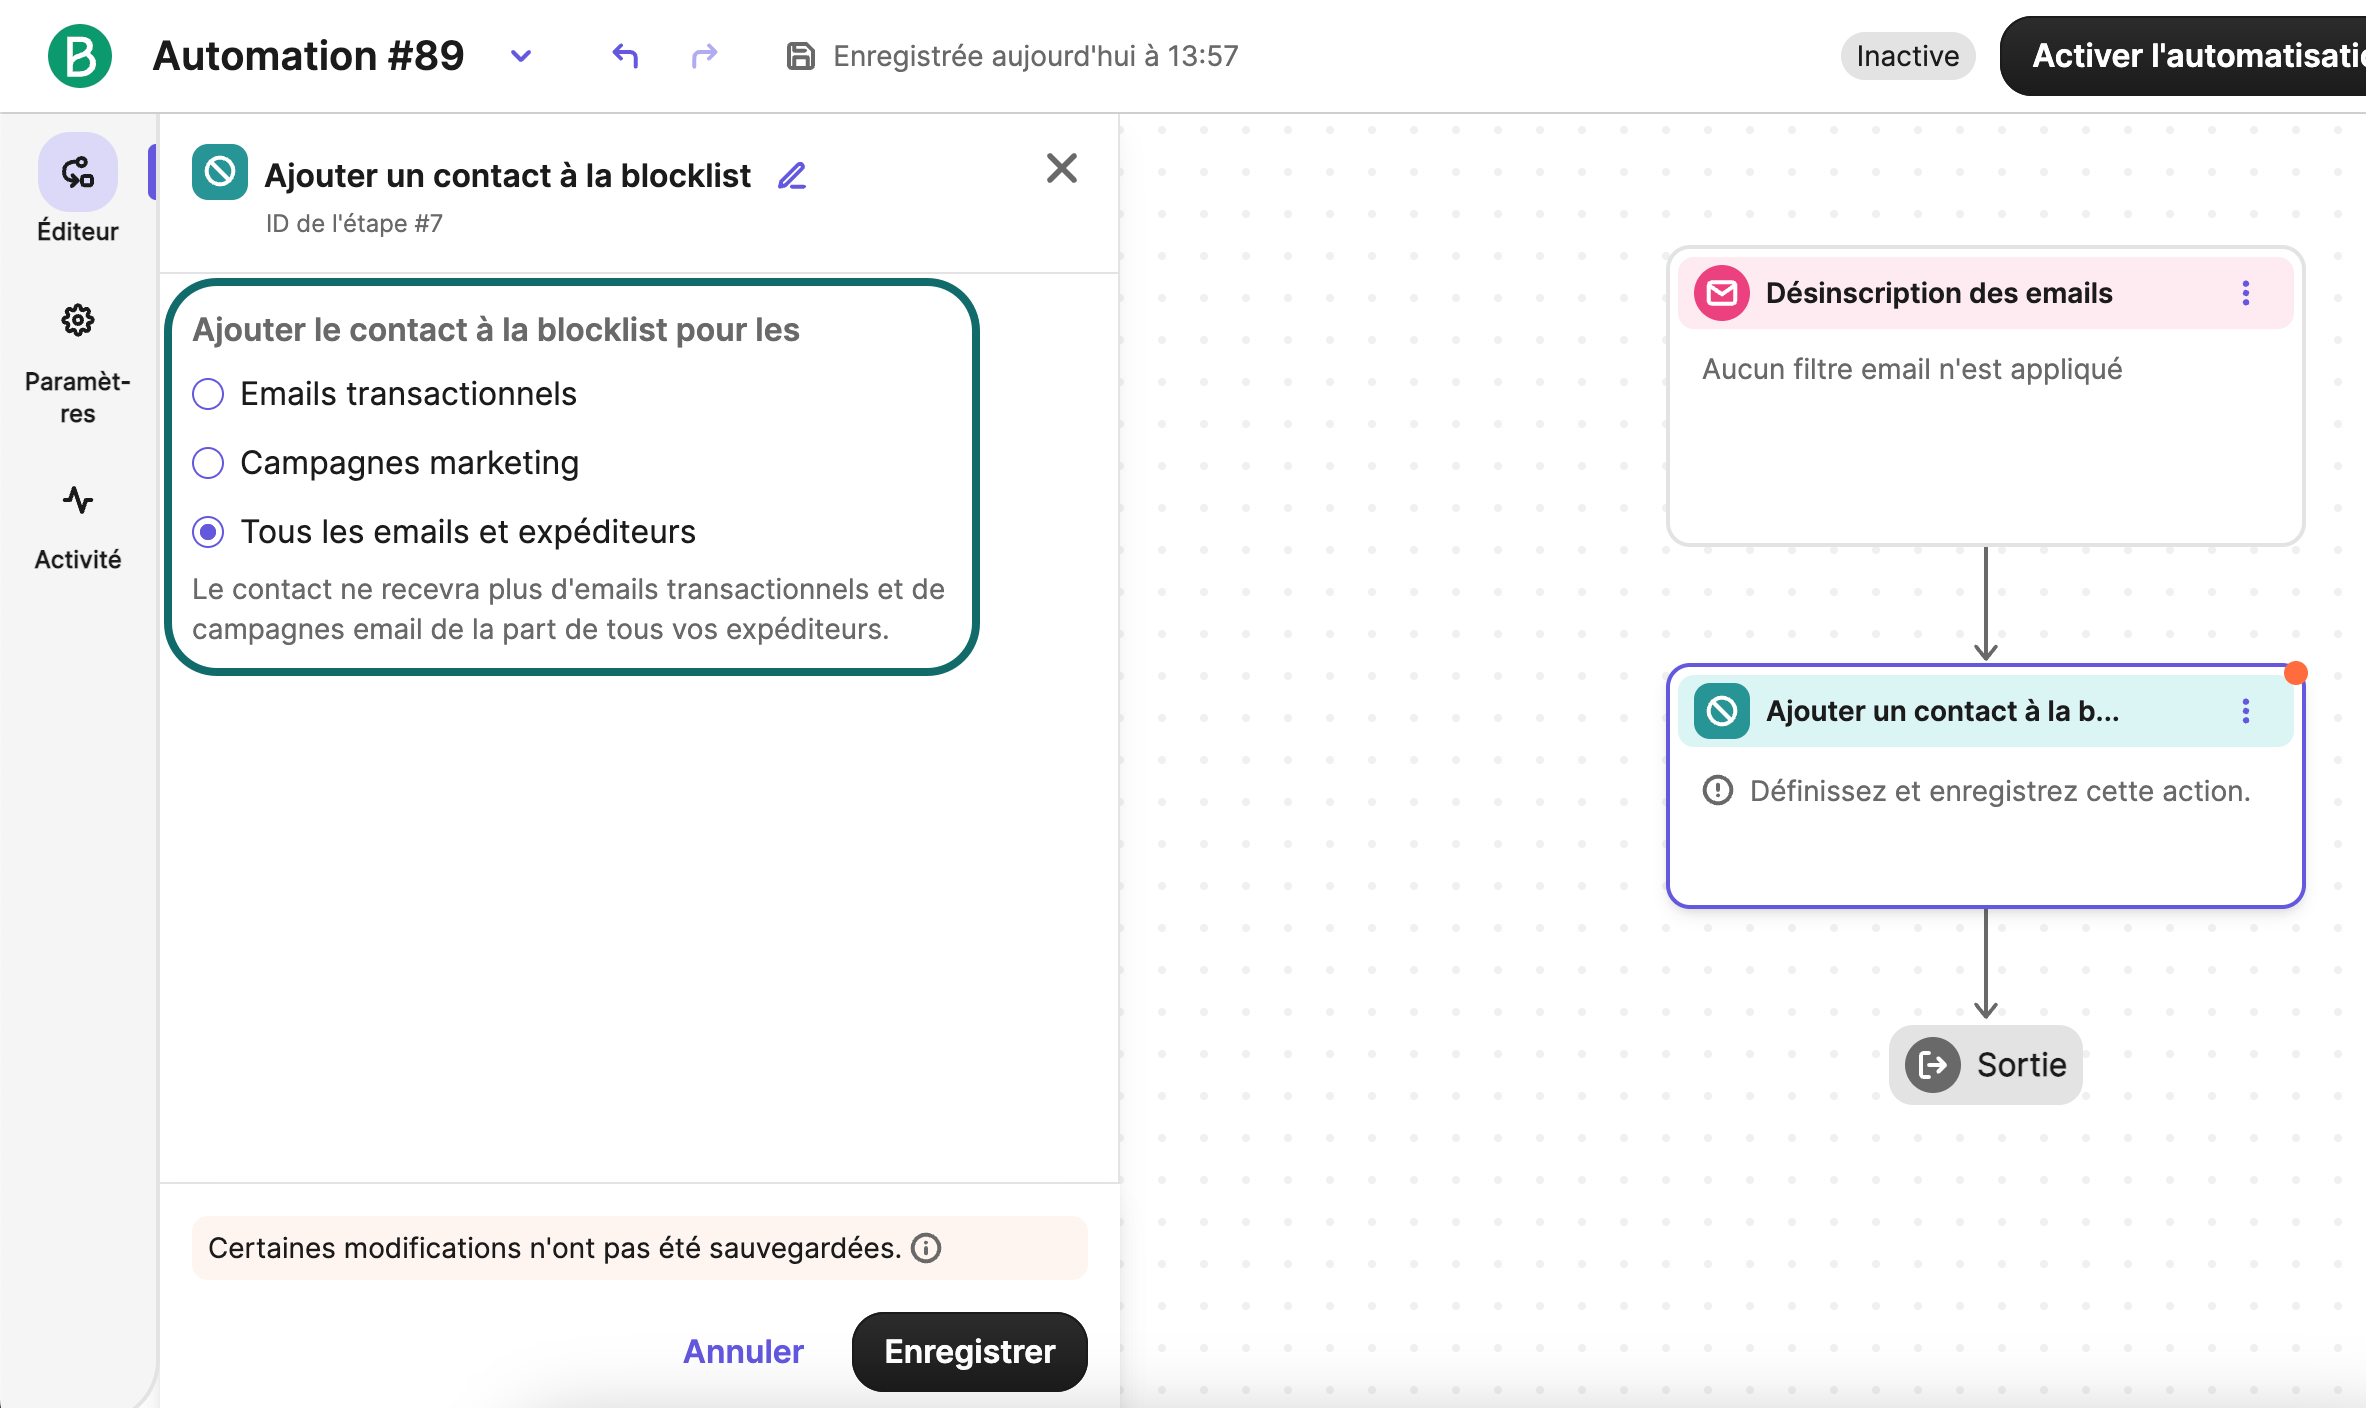Click the save disk icon

coord(800,56)
